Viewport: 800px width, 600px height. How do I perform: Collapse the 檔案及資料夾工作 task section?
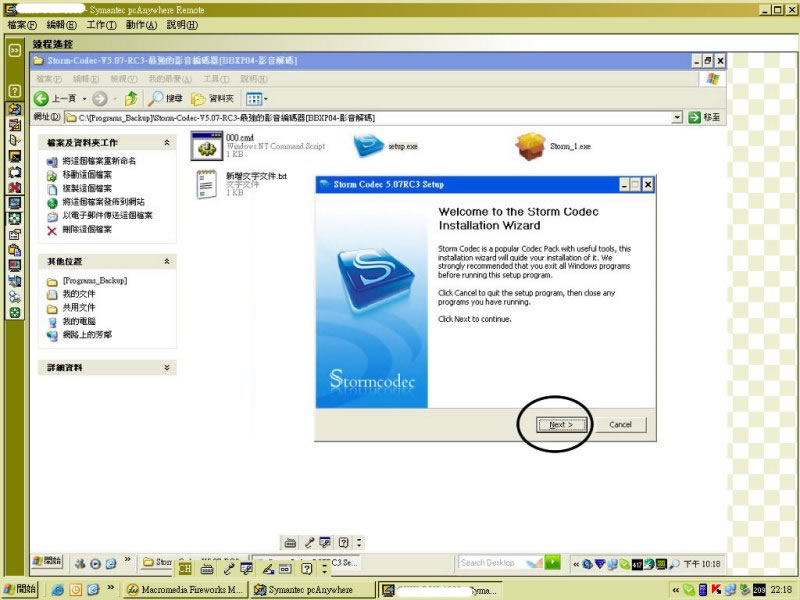pyautogui.click(x=167, y=143)
